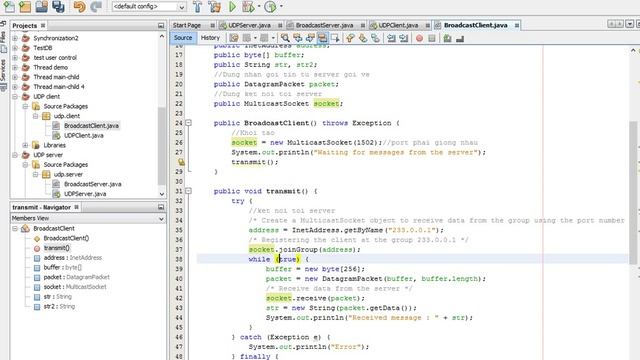Jump to Last Edit location icon
The width and height of the screenshot is (640, 360).
tap(234, 38)
